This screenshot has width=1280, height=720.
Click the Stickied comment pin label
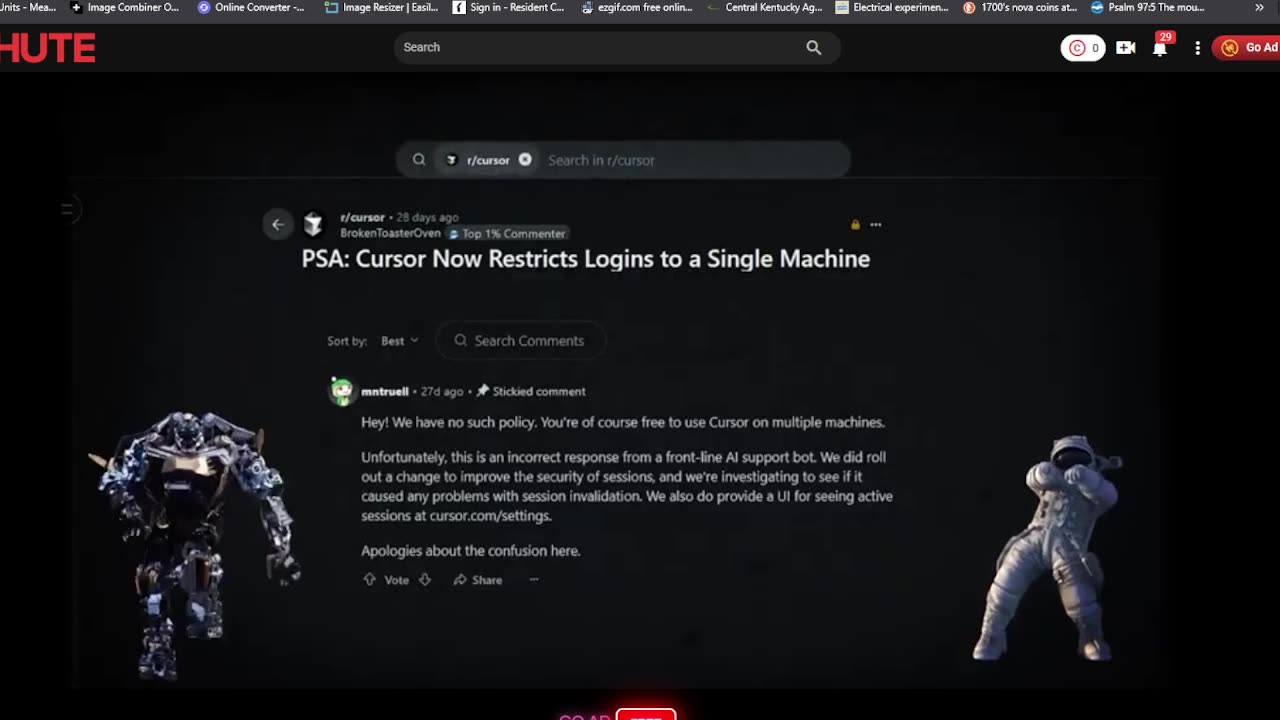click(531, 391)
